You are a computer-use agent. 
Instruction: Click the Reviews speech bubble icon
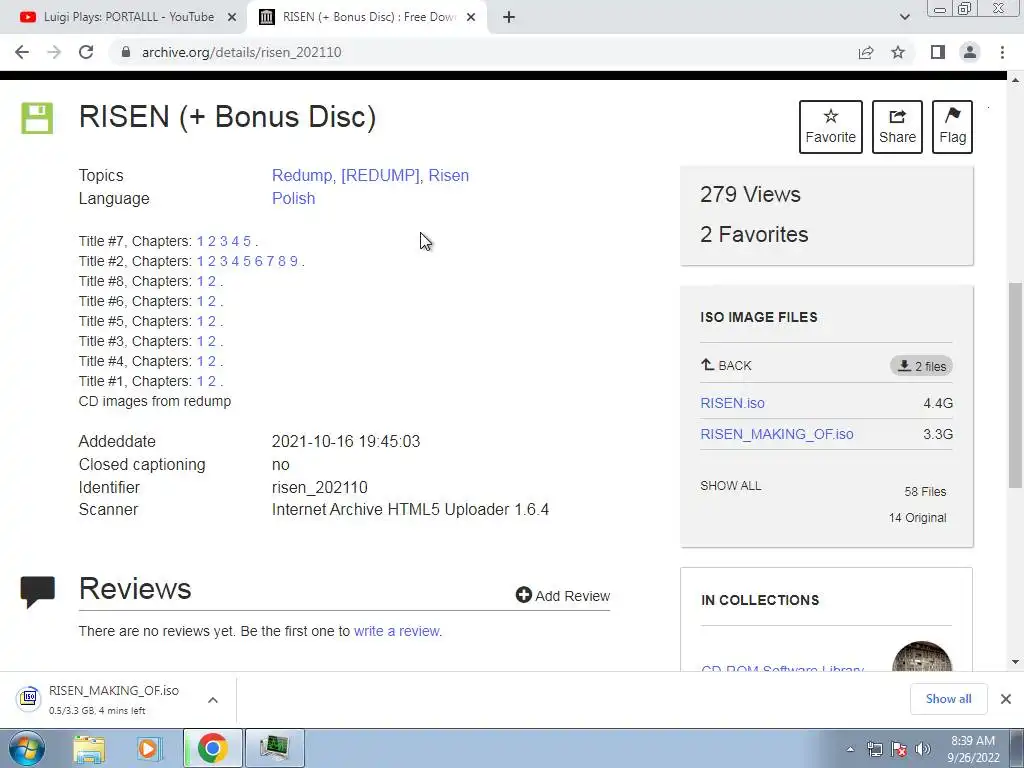click(x=38, y=592)
